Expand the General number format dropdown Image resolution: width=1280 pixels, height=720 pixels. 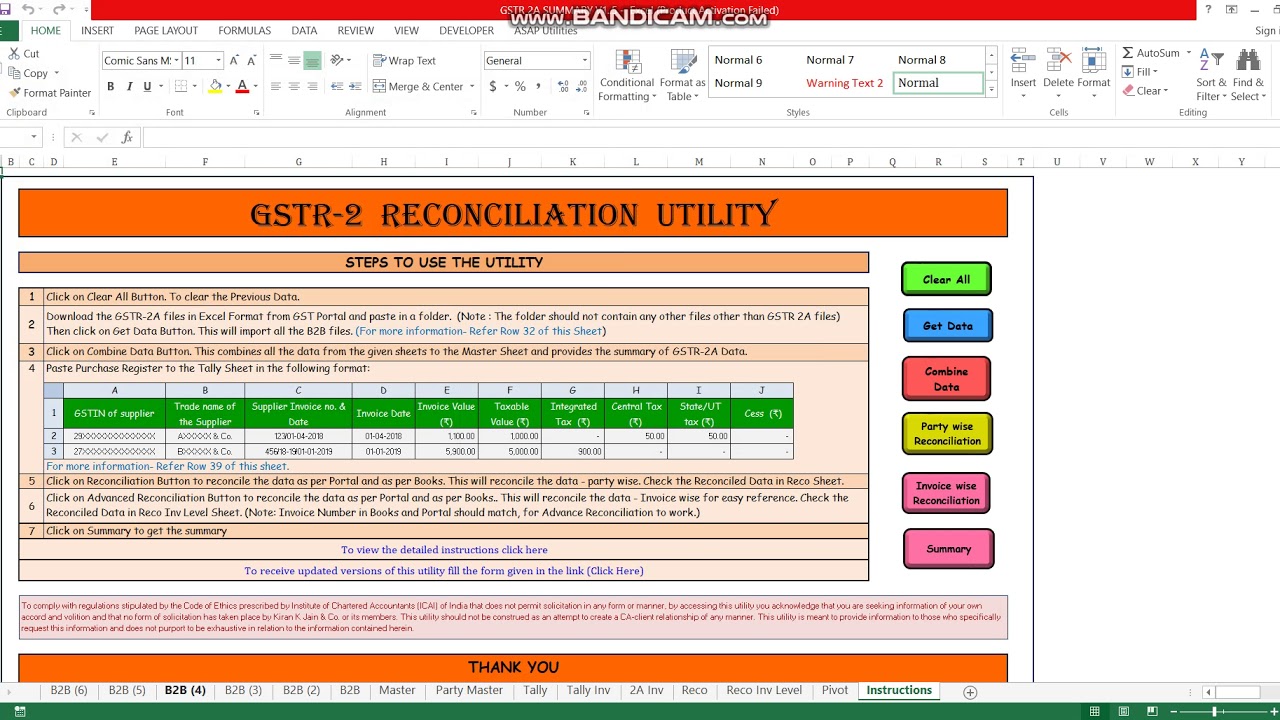click(x=585, y=61)
